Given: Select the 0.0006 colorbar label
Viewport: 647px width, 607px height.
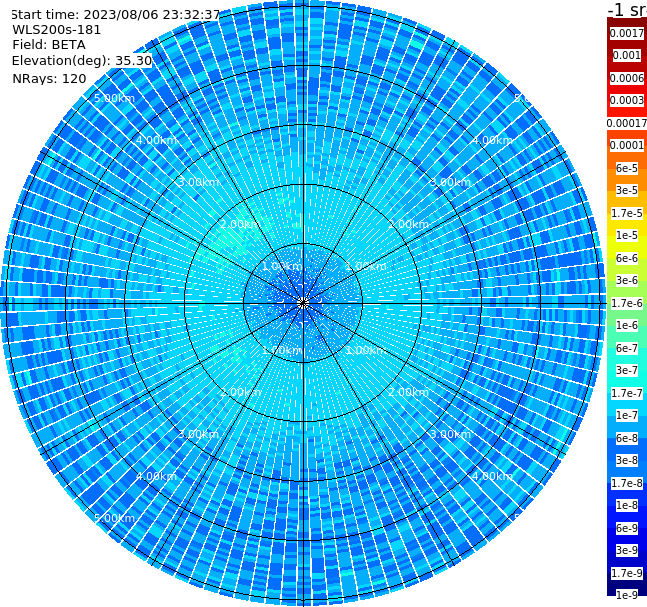Looking at the screenshot, I should [627, 78].
